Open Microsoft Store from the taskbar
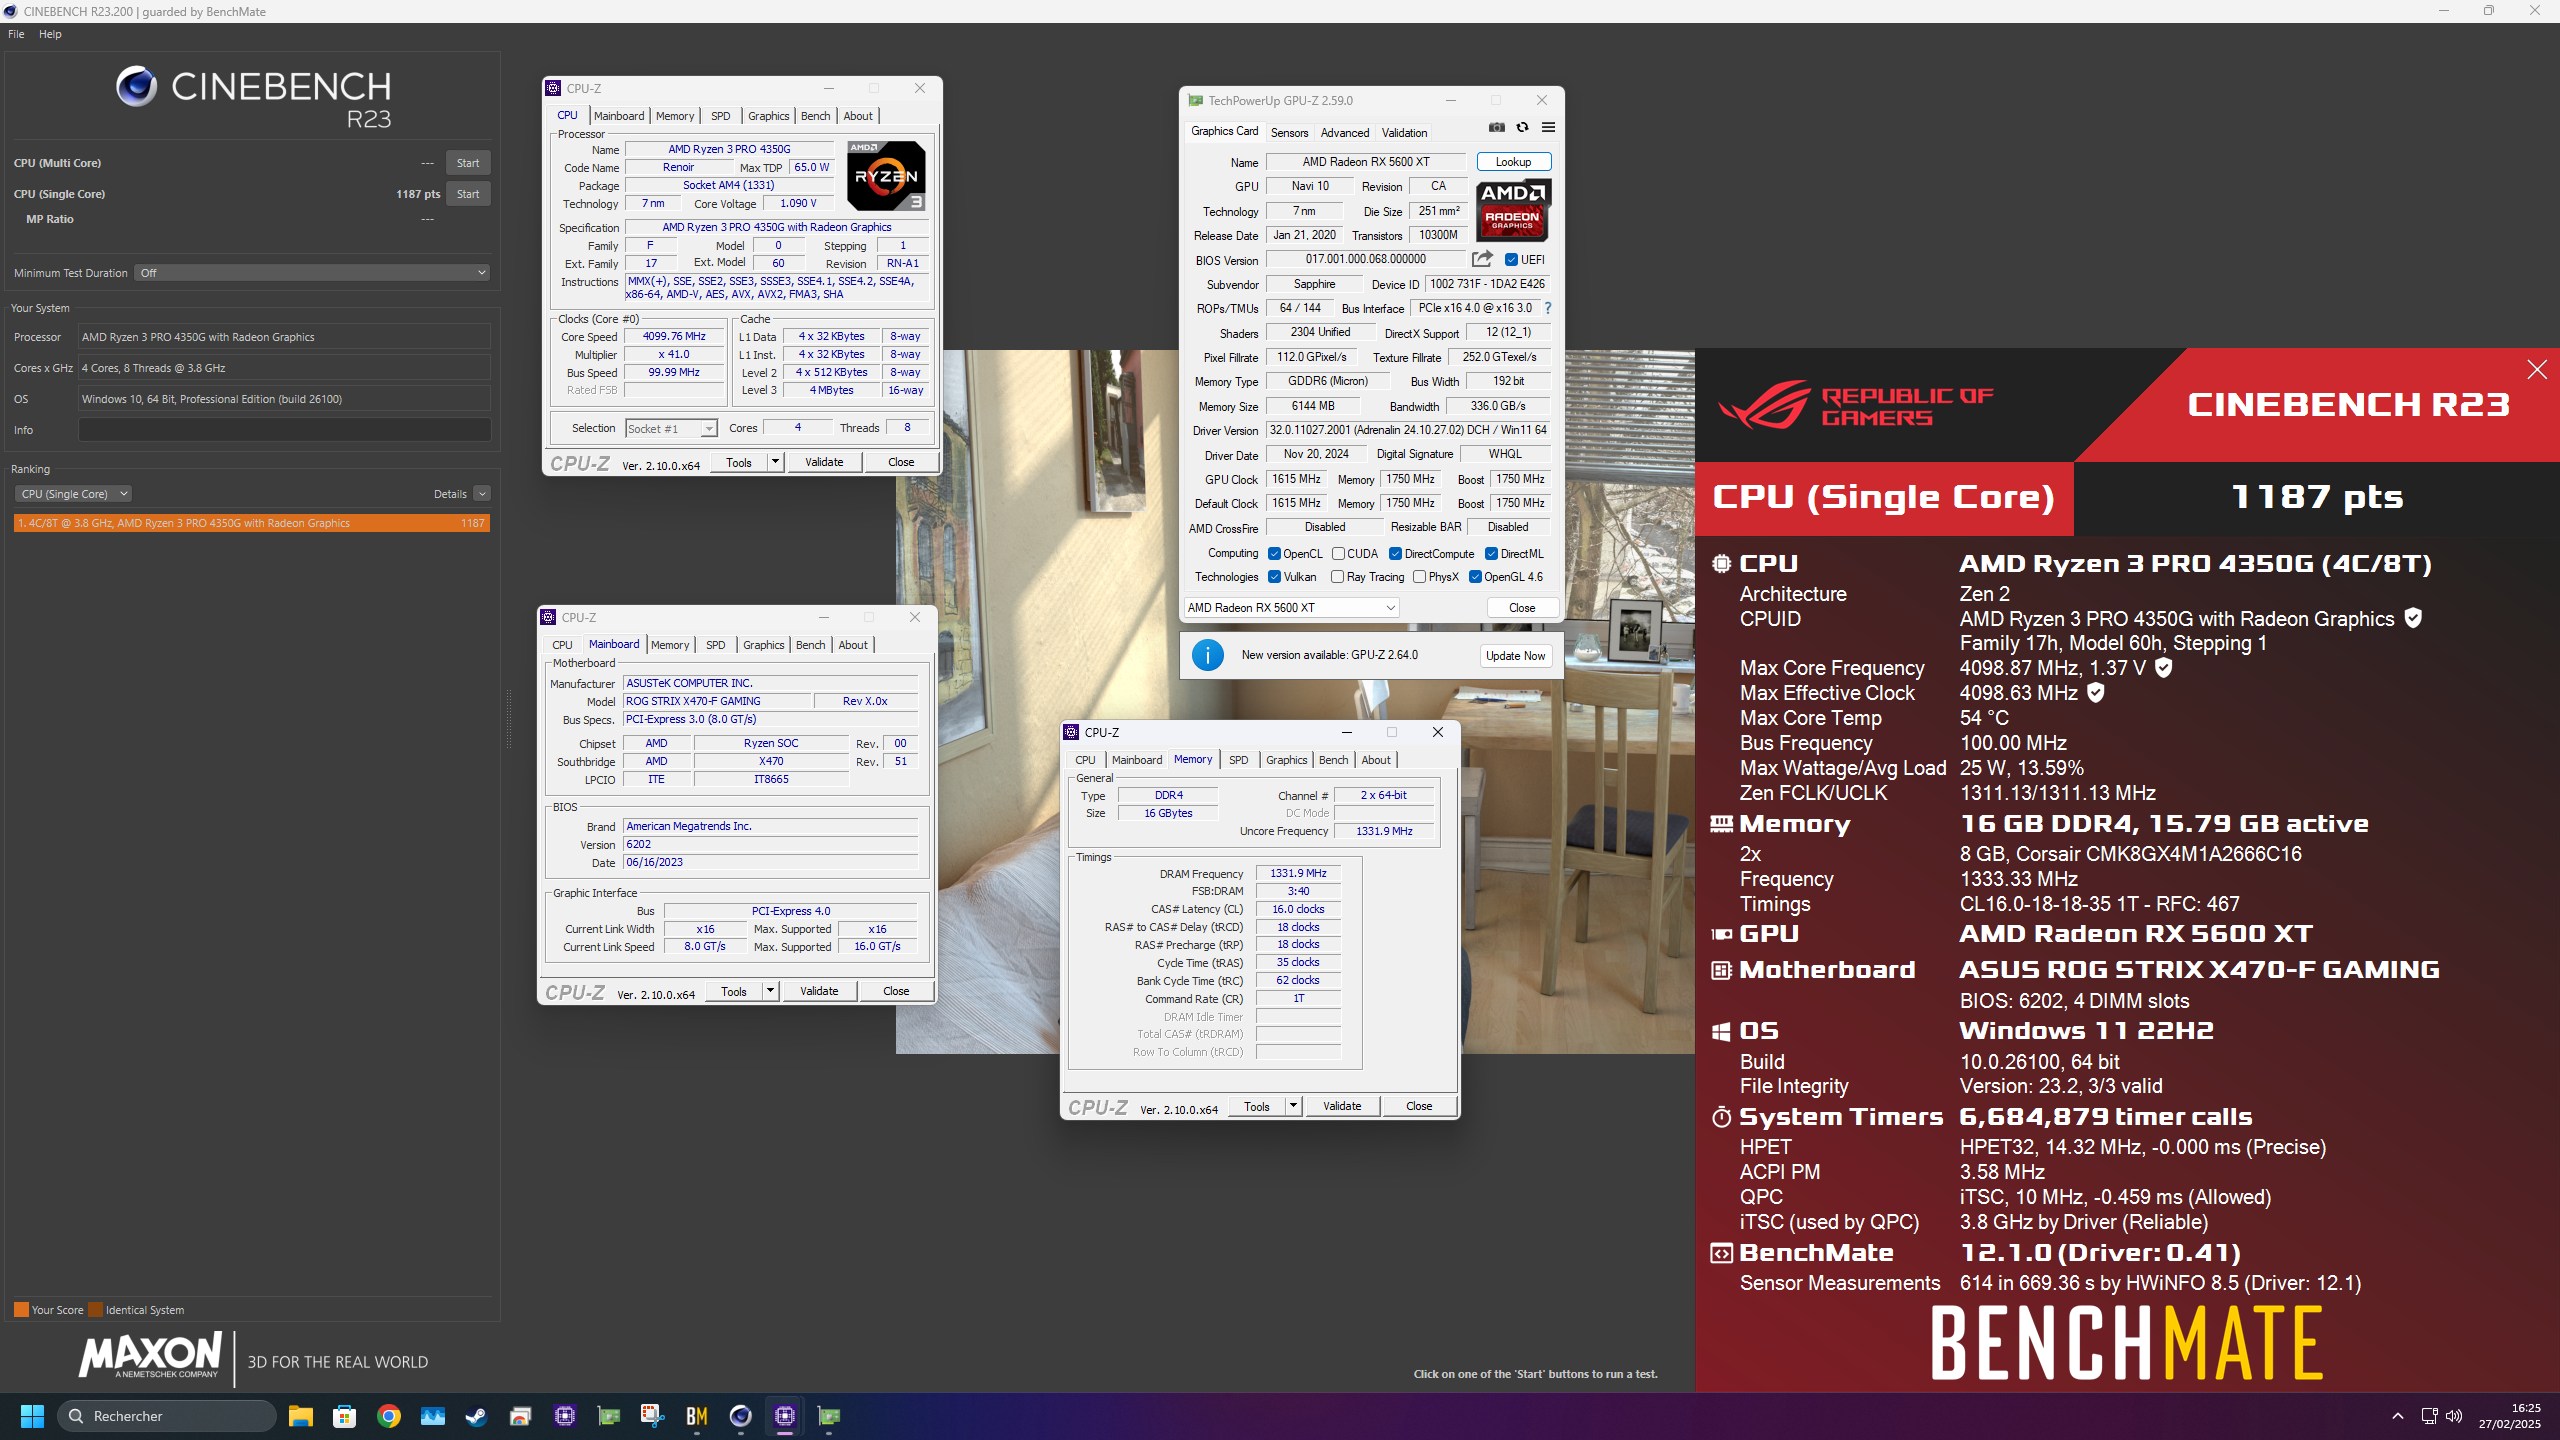Screen dimensions: 2560x1440 (x=345, y=1416)
